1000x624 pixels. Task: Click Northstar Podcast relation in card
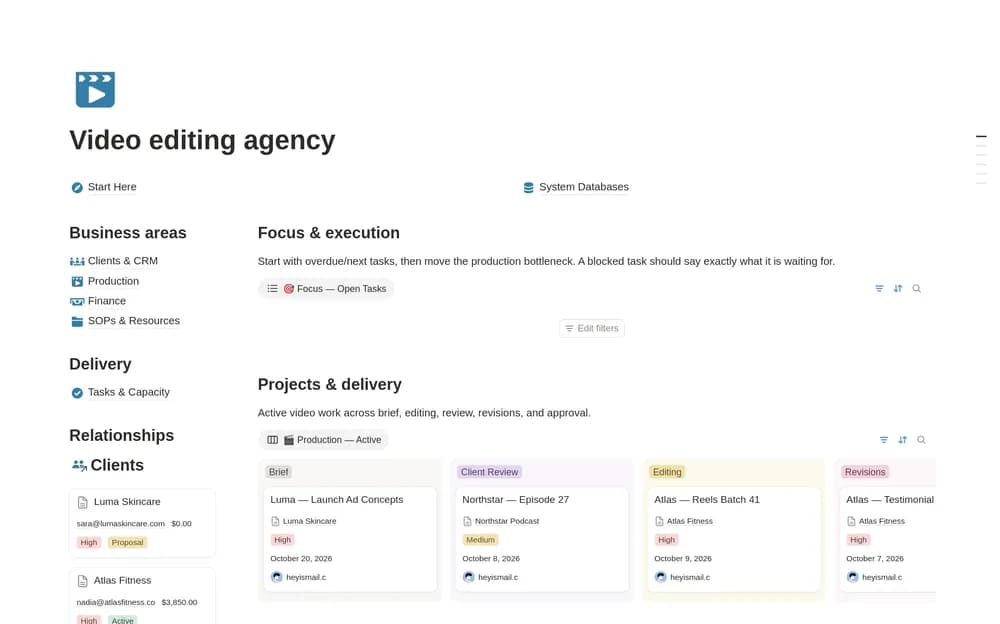[501, 521]
